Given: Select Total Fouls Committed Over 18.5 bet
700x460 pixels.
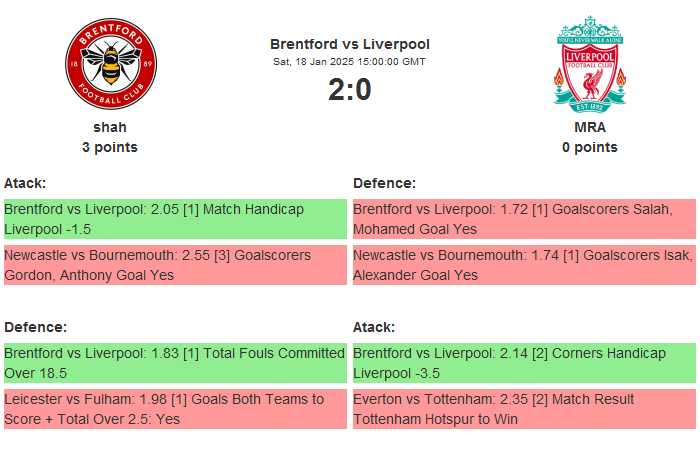Looking at the screenshot, I should click(x=174, y=363).
